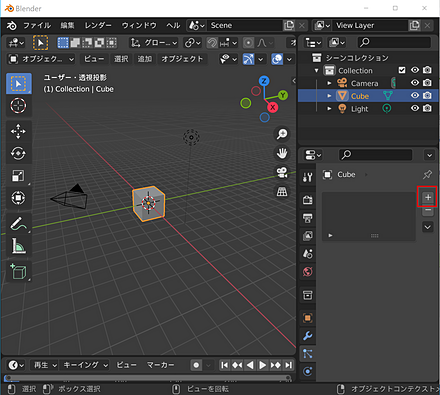Uncheck the Collection exclude checkbox
This screenshot has height=395, width=440.
pyautogui.click(x=402, y=70)
